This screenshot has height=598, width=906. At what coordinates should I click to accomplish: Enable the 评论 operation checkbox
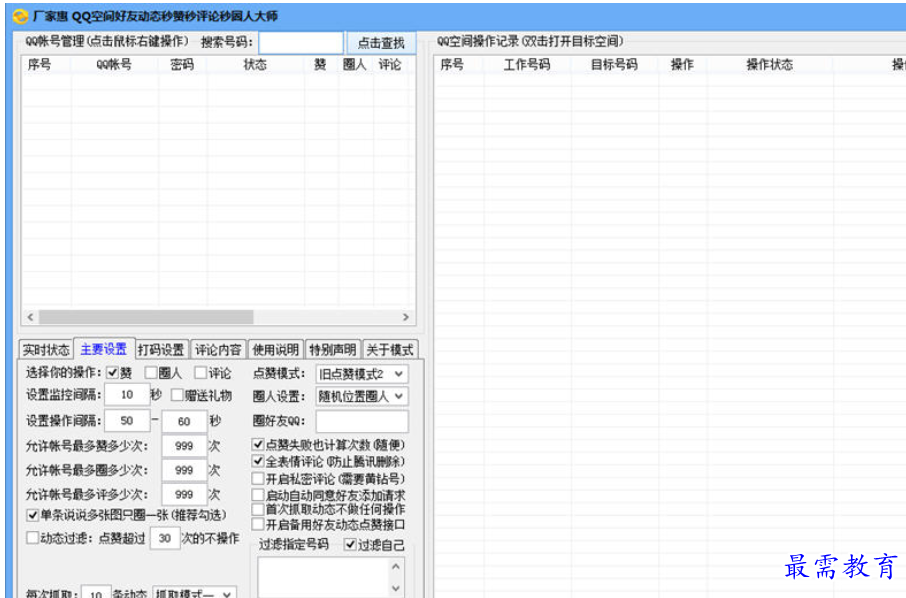coord(200,373)
